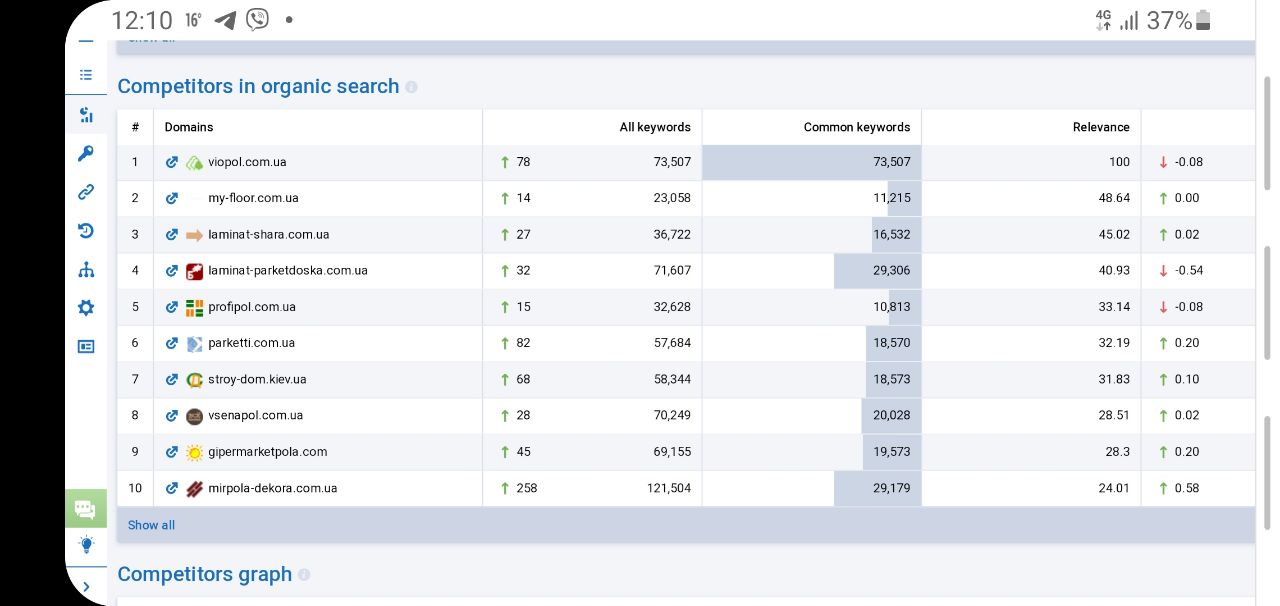Open viopol.com.ua external link icon
Screen dimensions: 1280x606
(x=172, y=162)
